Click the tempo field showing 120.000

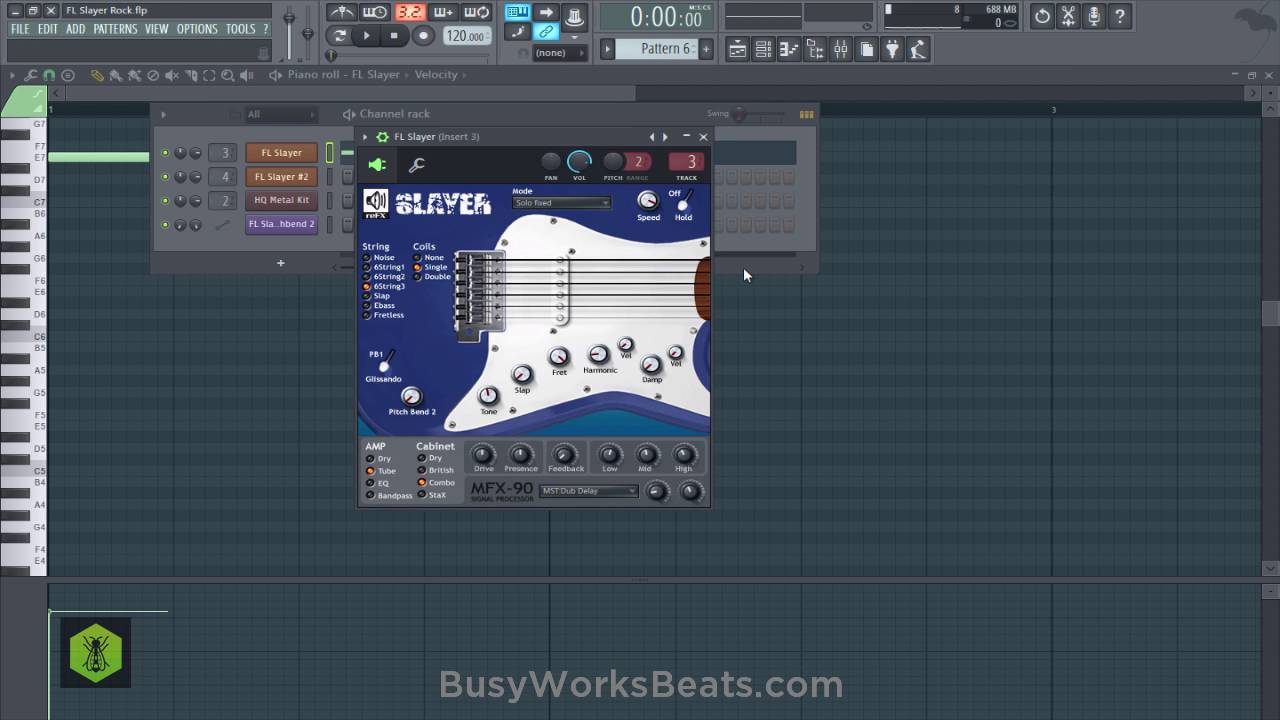(466, 36)
